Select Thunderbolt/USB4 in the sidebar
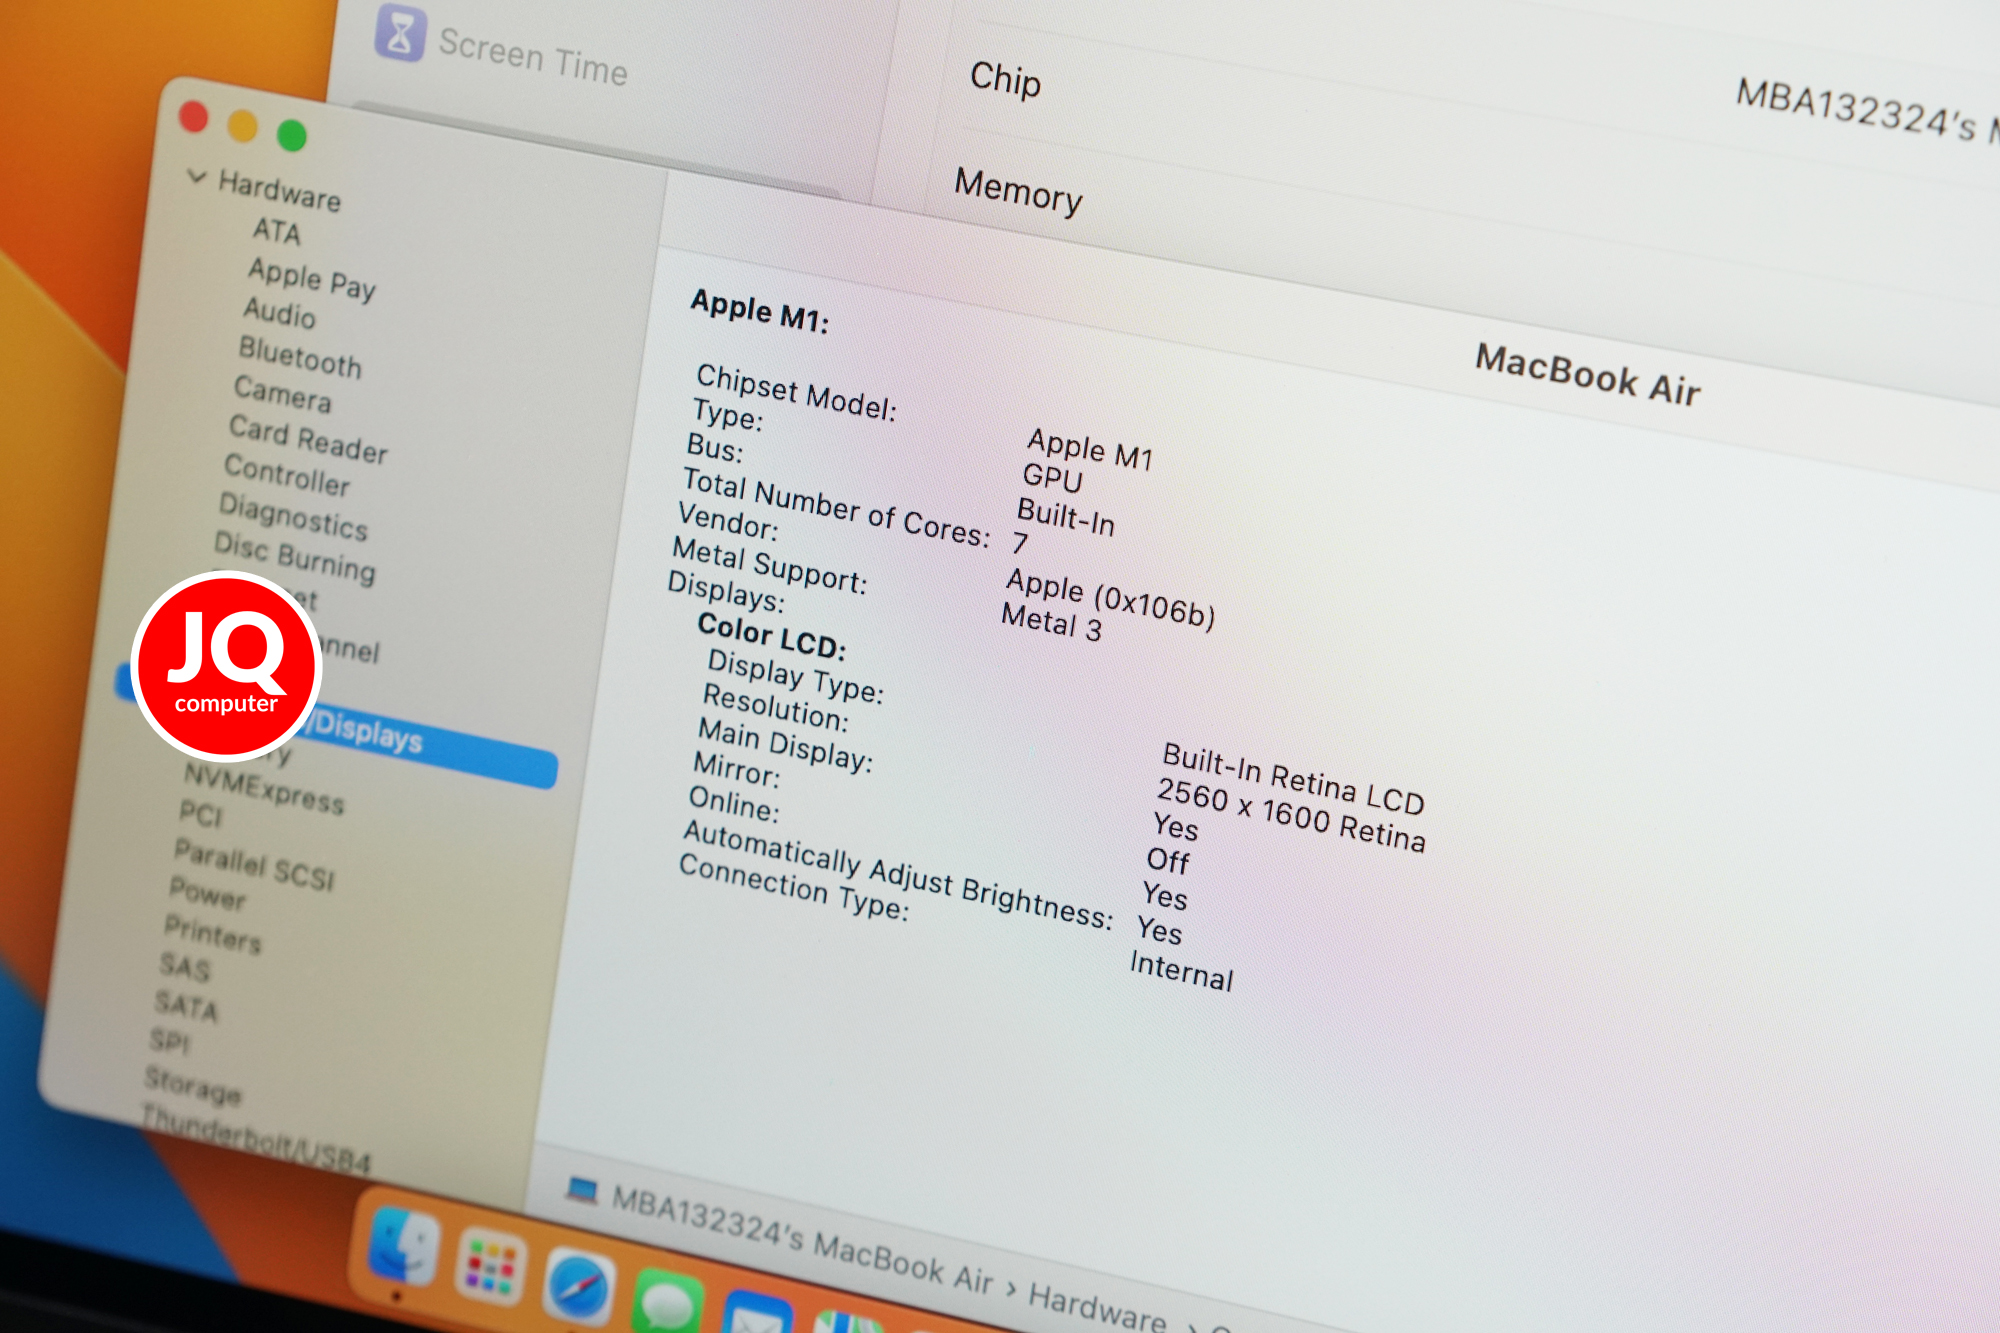Screen dimensions: 2000x1333 [x=256, y=1142]
